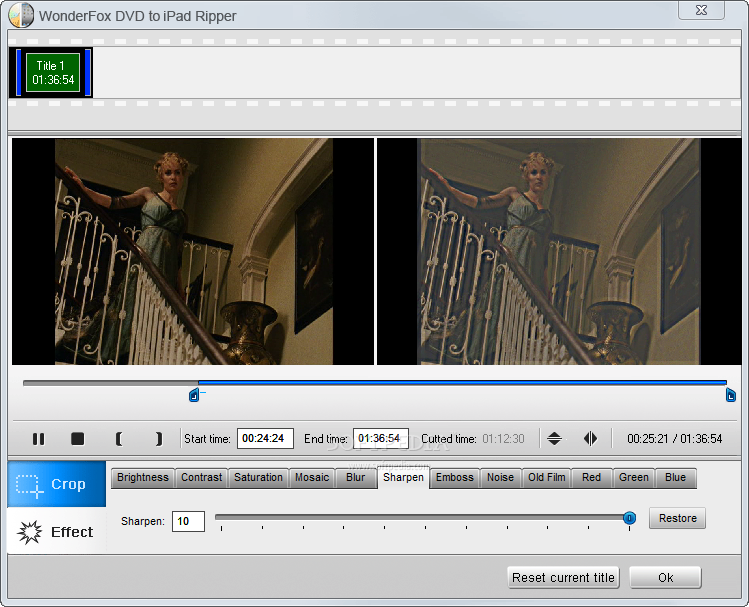Image resolution: width=749 pixels, height=607 pixels.
Task: Click the vertical flip icon
Action: point(554,438)
